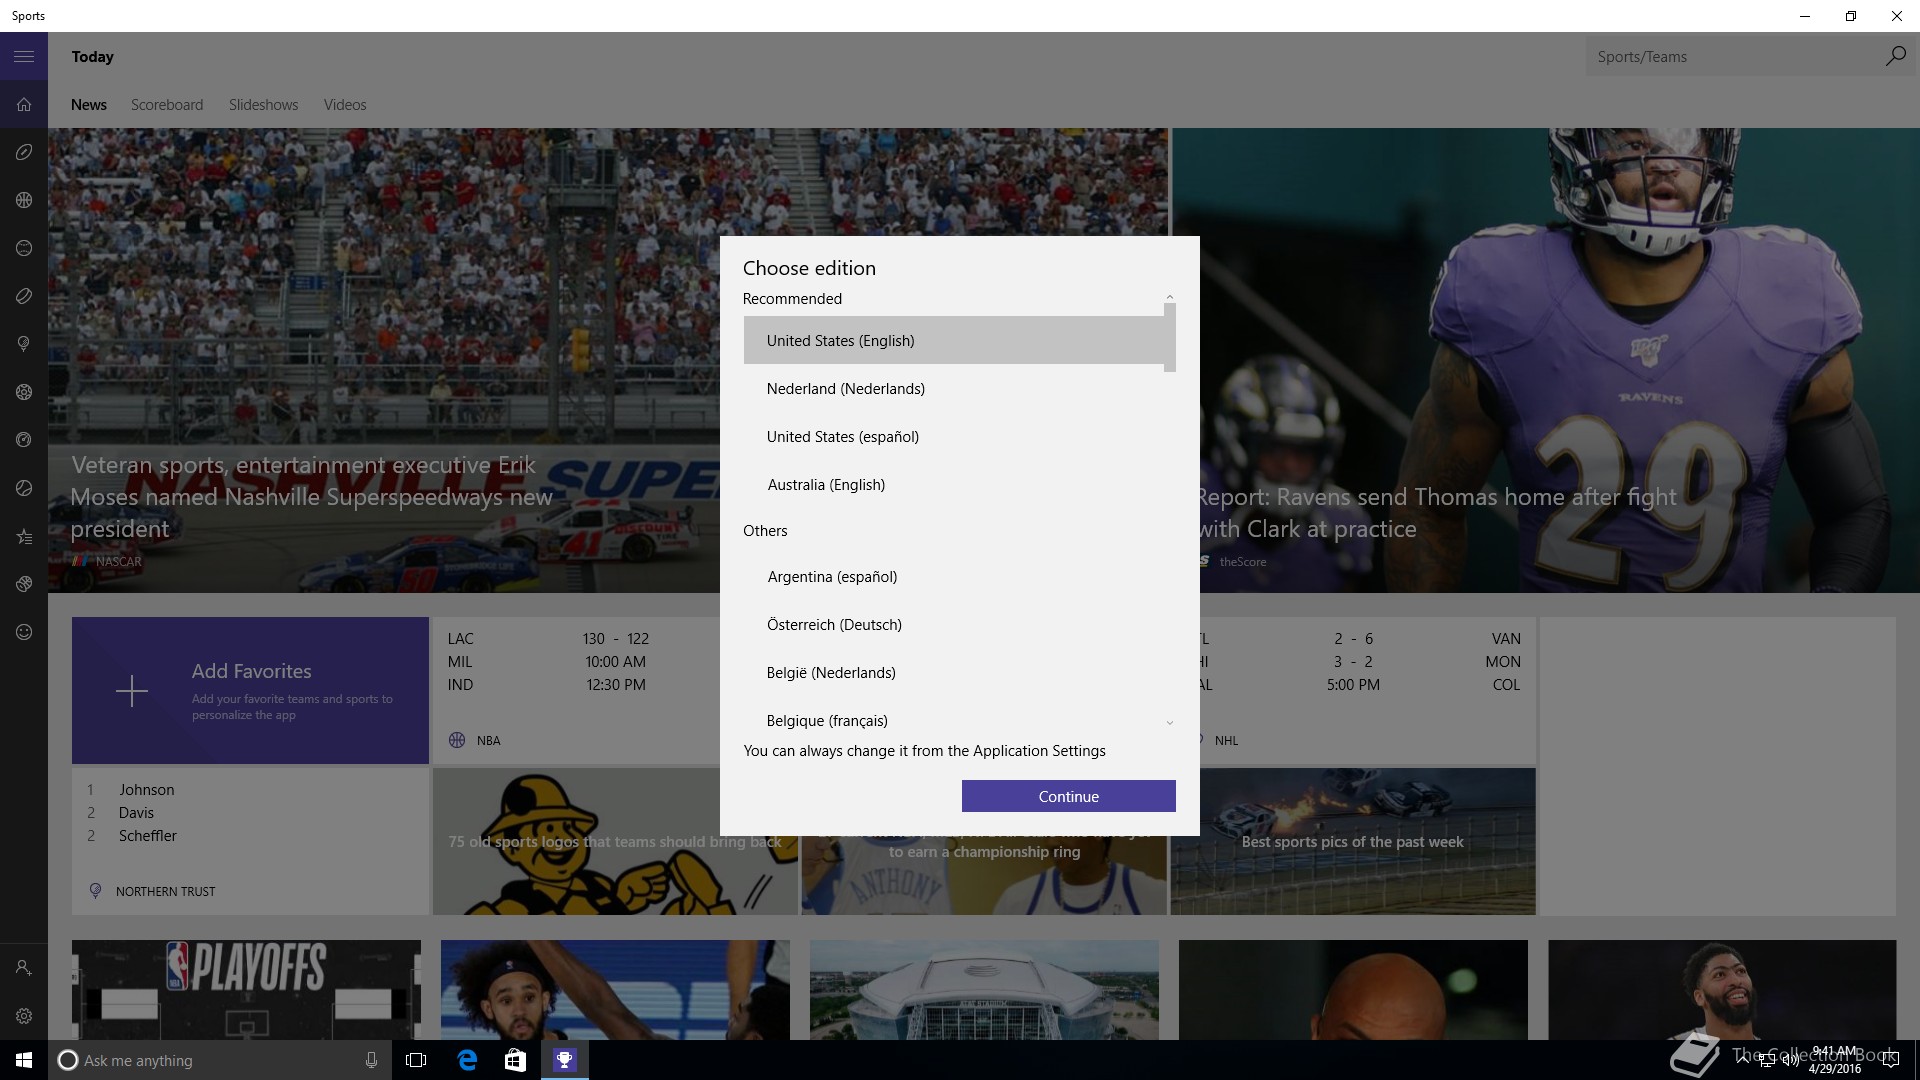This screenshot has height=1080, width=1920.
Task: Click the Cortana microphone icon
Action: tap(371, 1060)
